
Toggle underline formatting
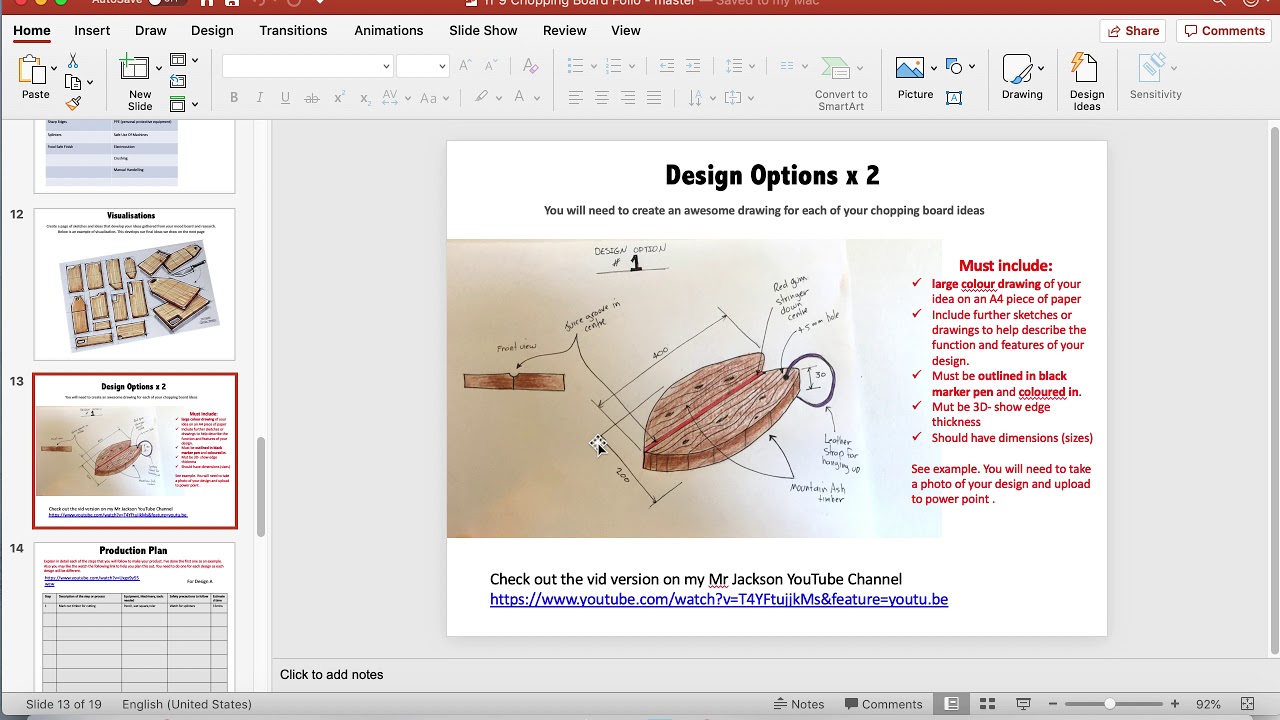285,98
